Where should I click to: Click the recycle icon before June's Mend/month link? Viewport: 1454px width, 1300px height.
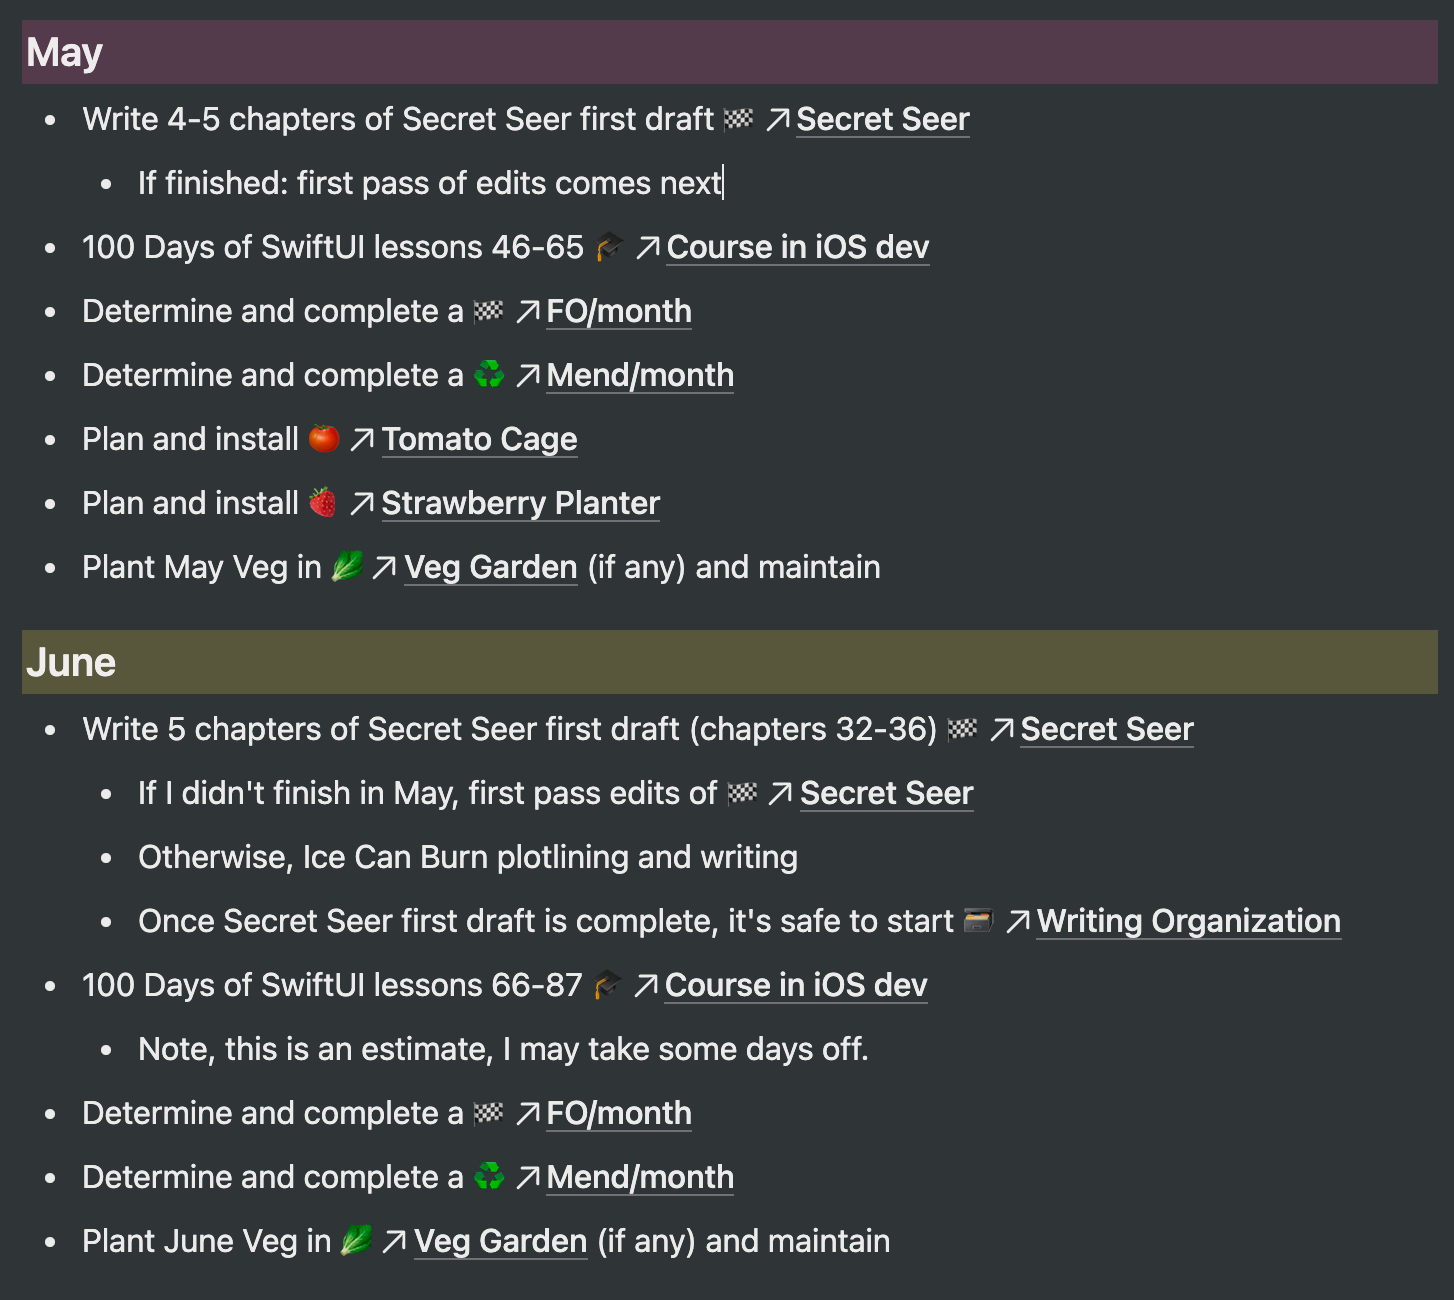coord(489,1176)
